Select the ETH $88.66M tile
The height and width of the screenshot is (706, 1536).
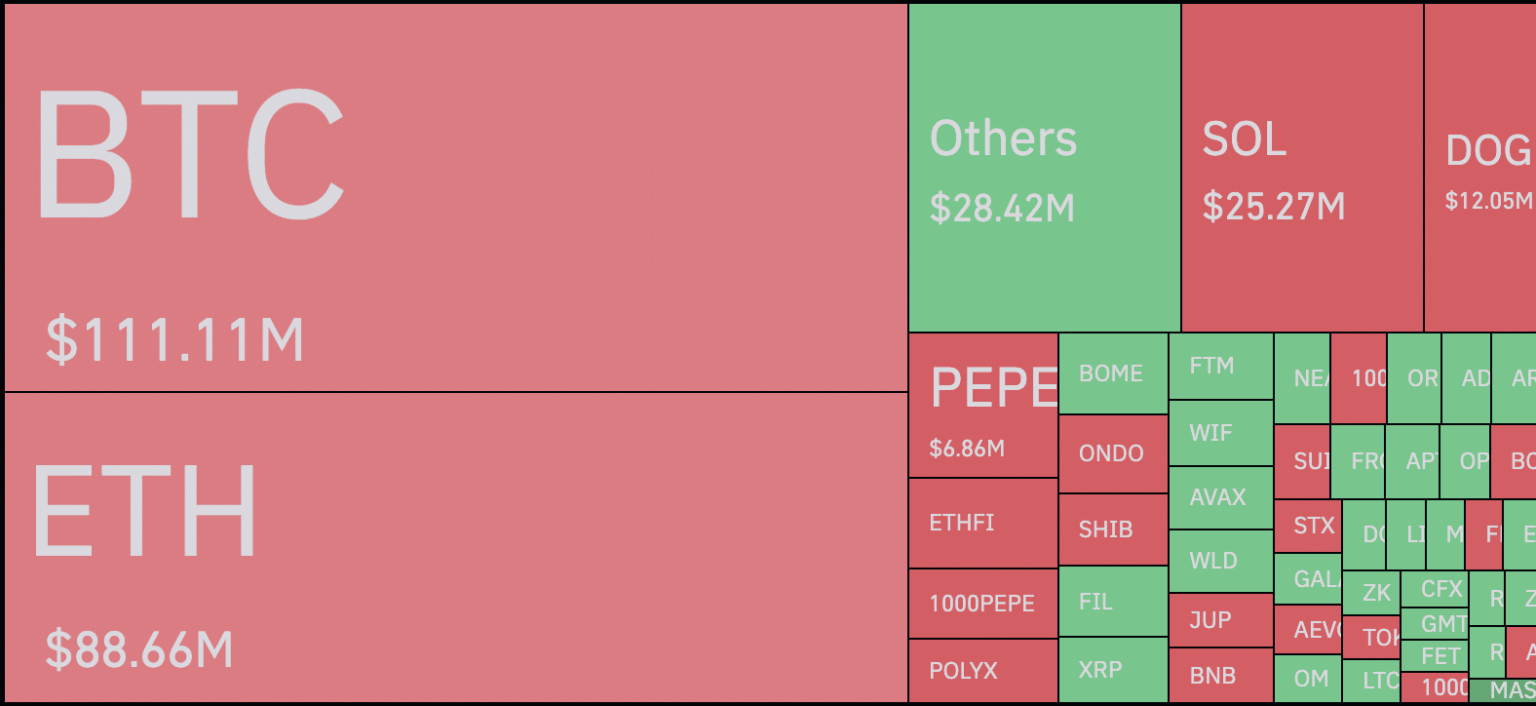pos(455,547)
